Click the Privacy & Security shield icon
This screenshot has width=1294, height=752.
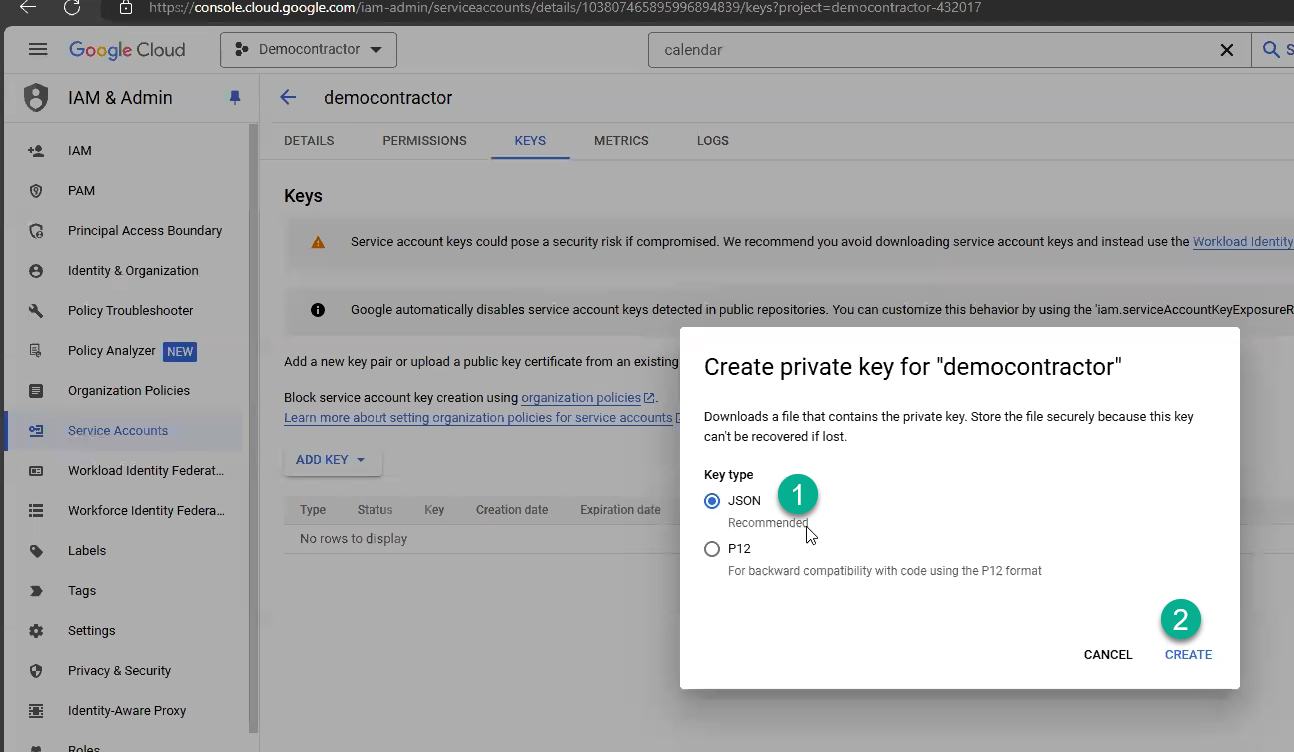(36, 671)
